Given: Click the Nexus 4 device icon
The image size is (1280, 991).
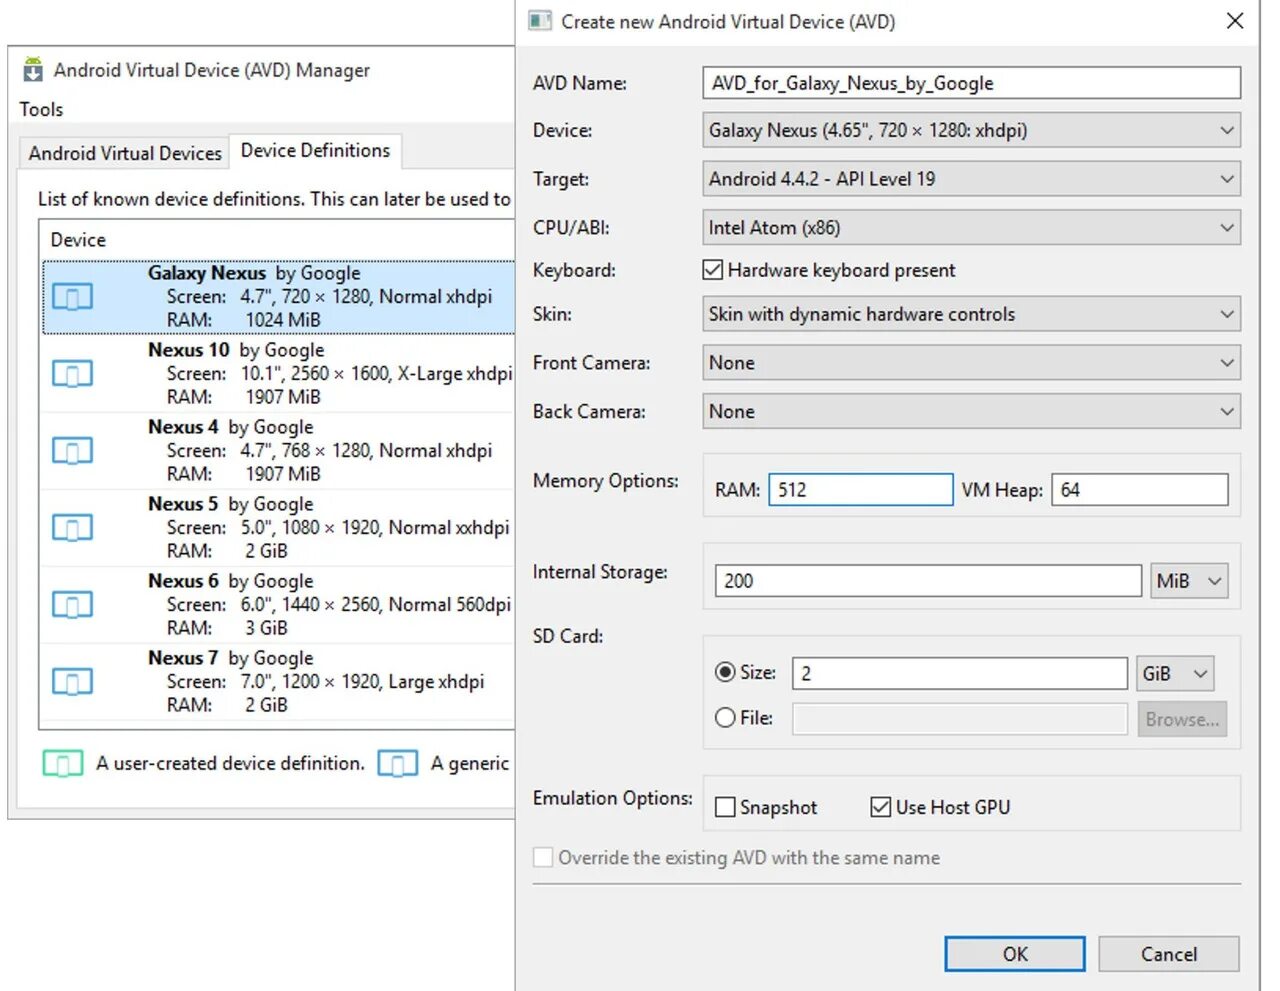Looking at the screenshot, I should pyautogui.click(x=72, y=451).
